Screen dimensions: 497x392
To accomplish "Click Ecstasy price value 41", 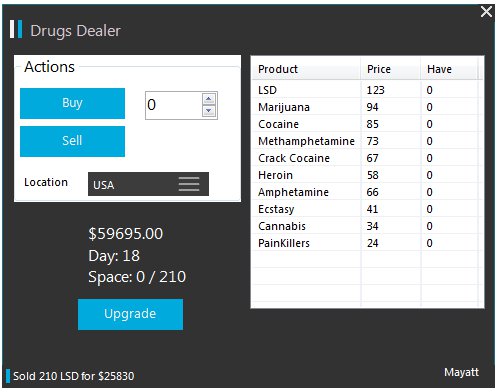I will click(373, 209).
